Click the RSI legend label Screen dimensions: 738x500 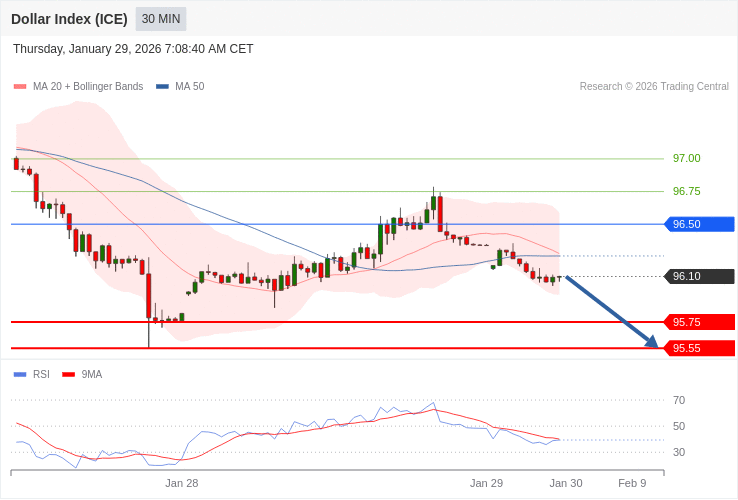click(41, 375)
